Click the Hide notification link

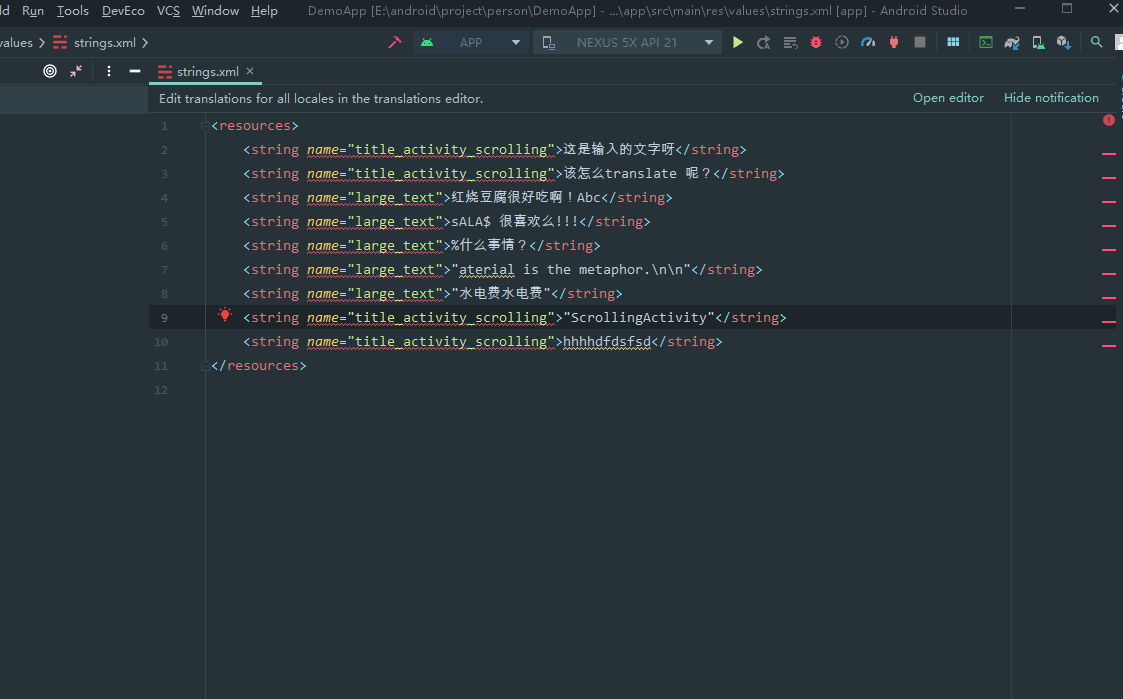(x=1051, y=98)
